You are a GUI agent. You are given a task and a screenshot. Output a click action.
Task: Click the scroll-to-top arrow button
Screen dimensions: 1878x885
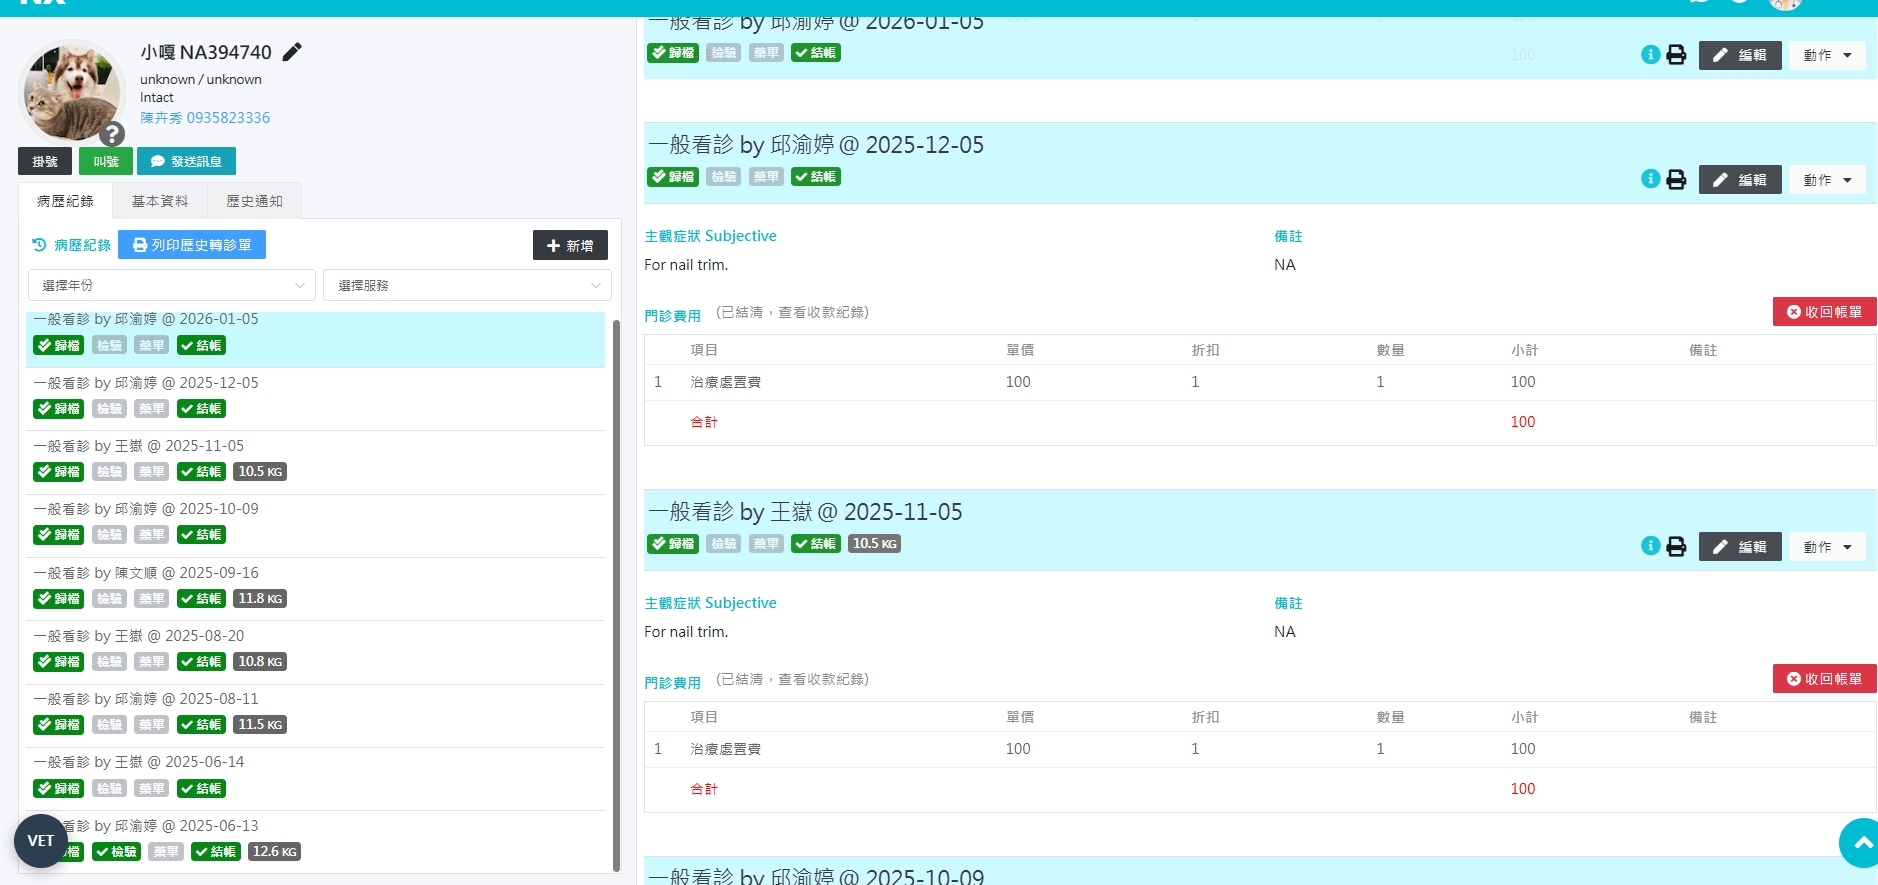pyautogui.click(x=1862, y=842)
